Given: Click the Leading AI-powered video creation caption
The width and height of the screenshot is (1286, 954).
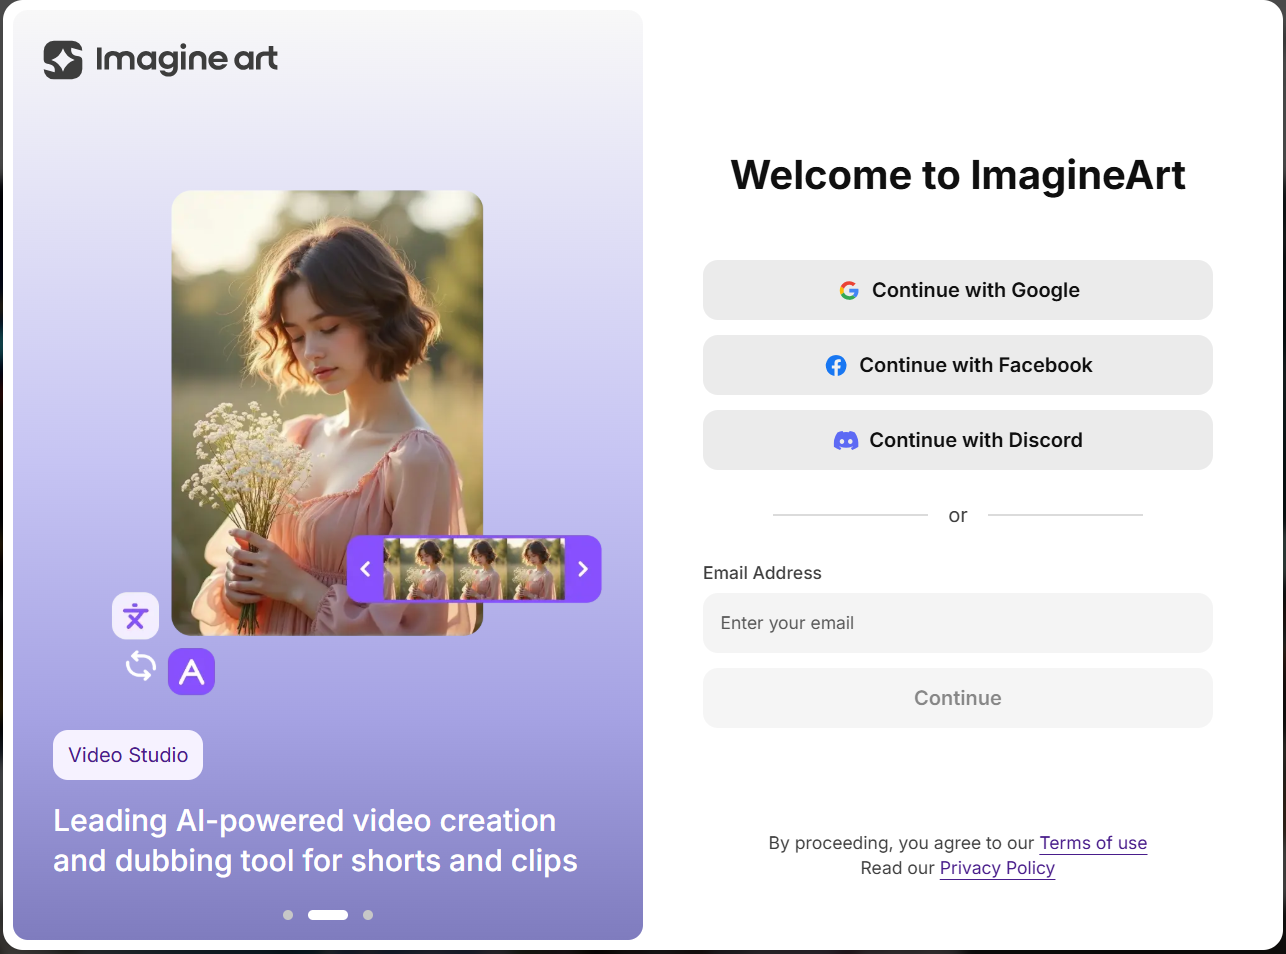Looking at the screenshot, I should (x=315, y=840).
